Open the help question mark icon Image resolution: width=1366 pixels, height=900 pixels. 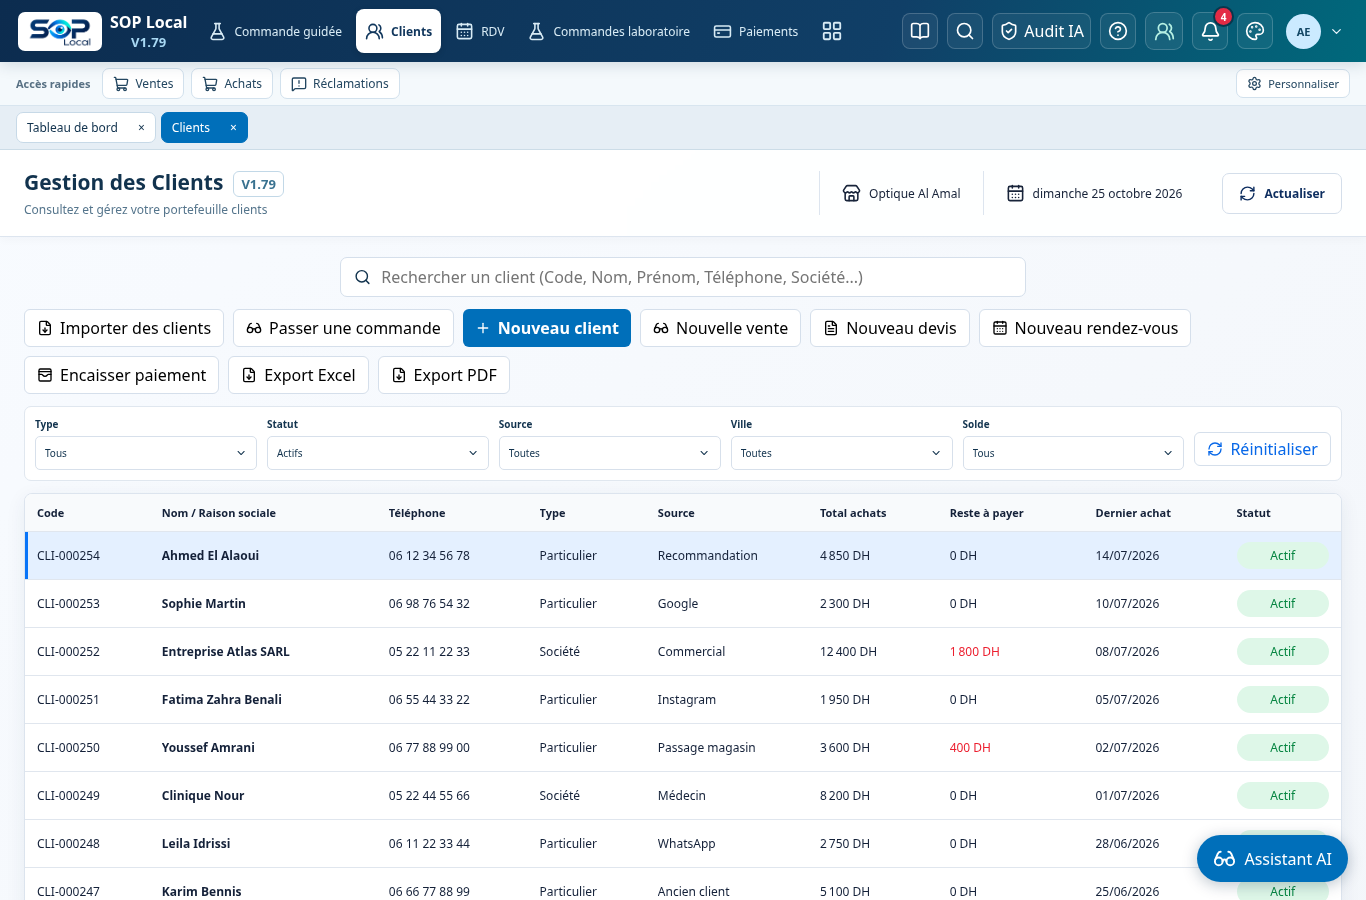click(x=1118, y=31)
